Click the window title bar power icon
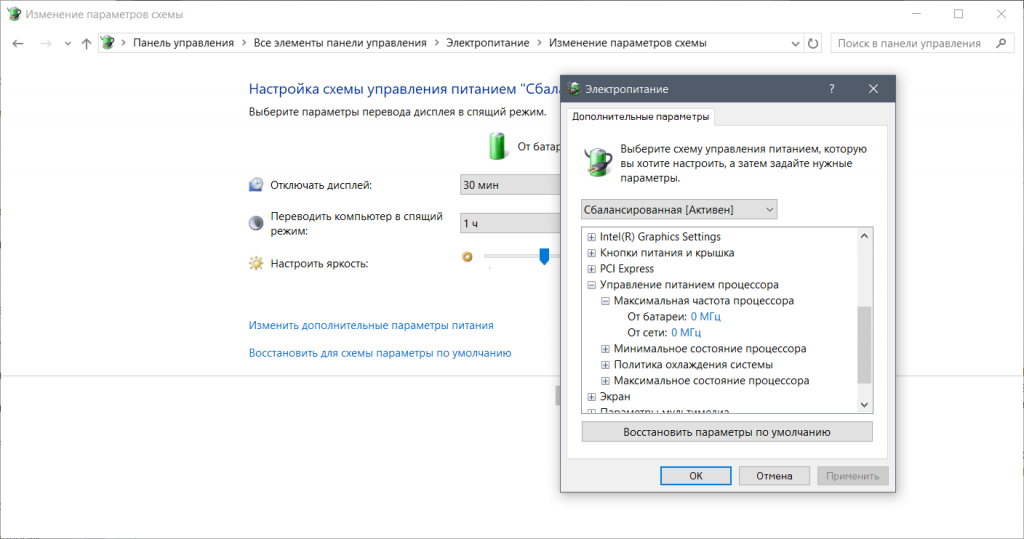1024x539 pixels. (x=13, y=14)
